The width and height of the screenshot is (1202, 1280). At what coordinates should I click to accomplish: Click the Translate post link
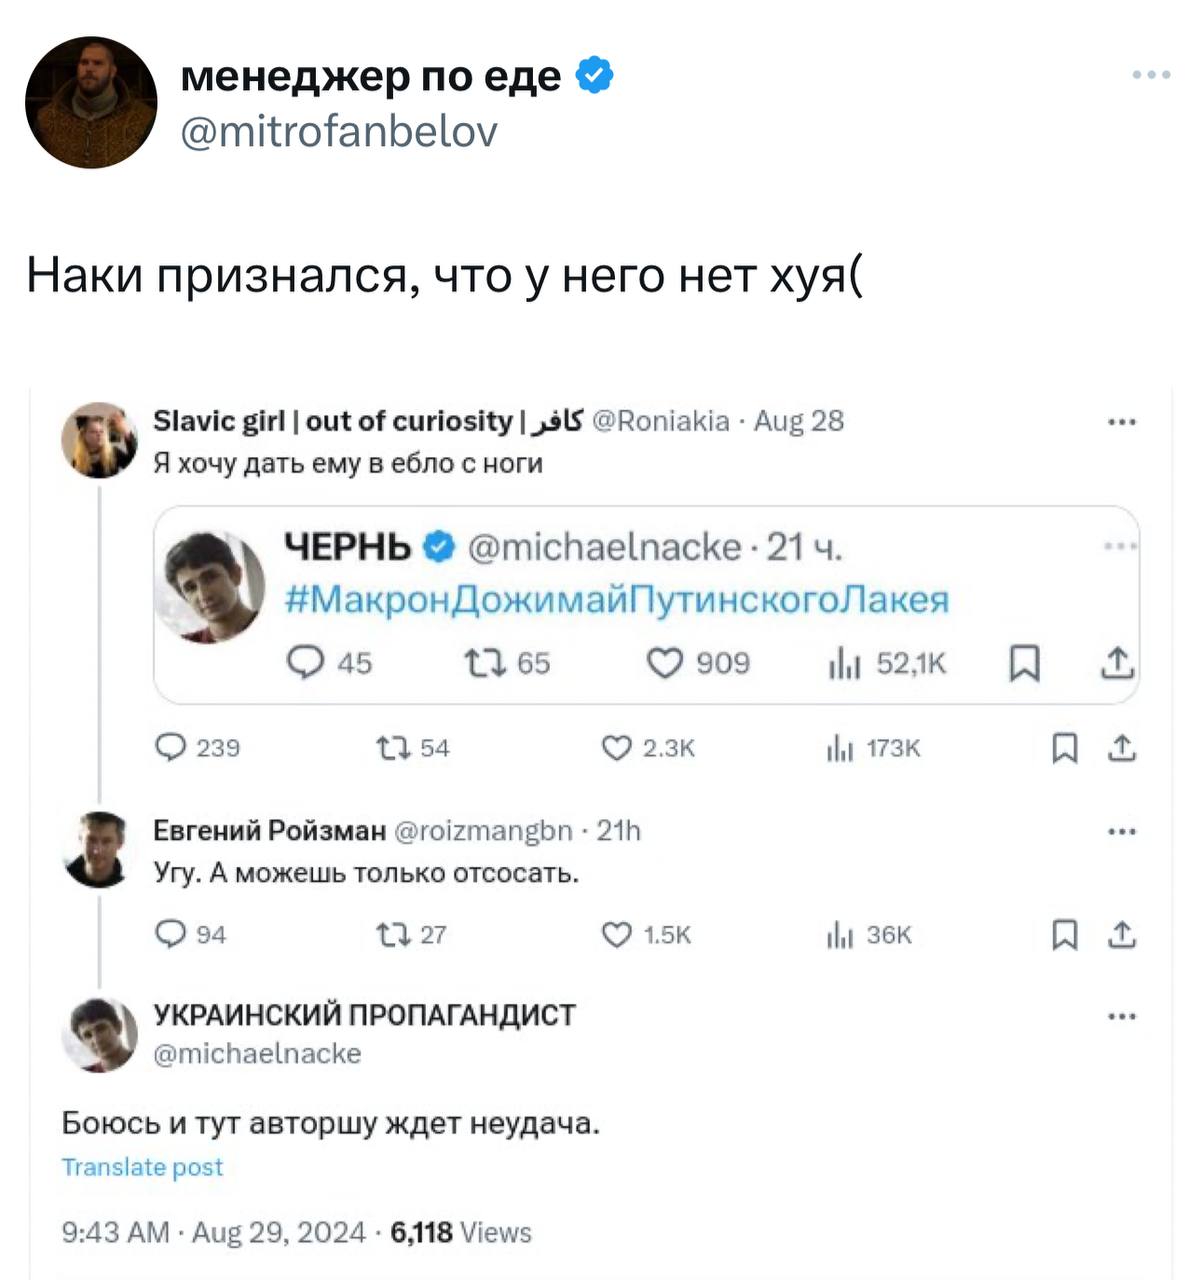(142, 1167)
